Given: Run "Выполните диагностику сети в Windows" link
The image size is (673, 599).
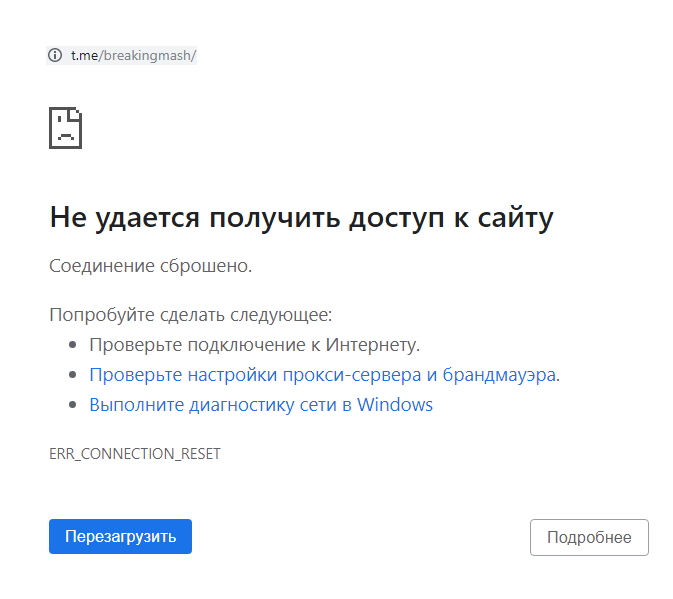Looking at the screenshot, I should click(260, 405).
